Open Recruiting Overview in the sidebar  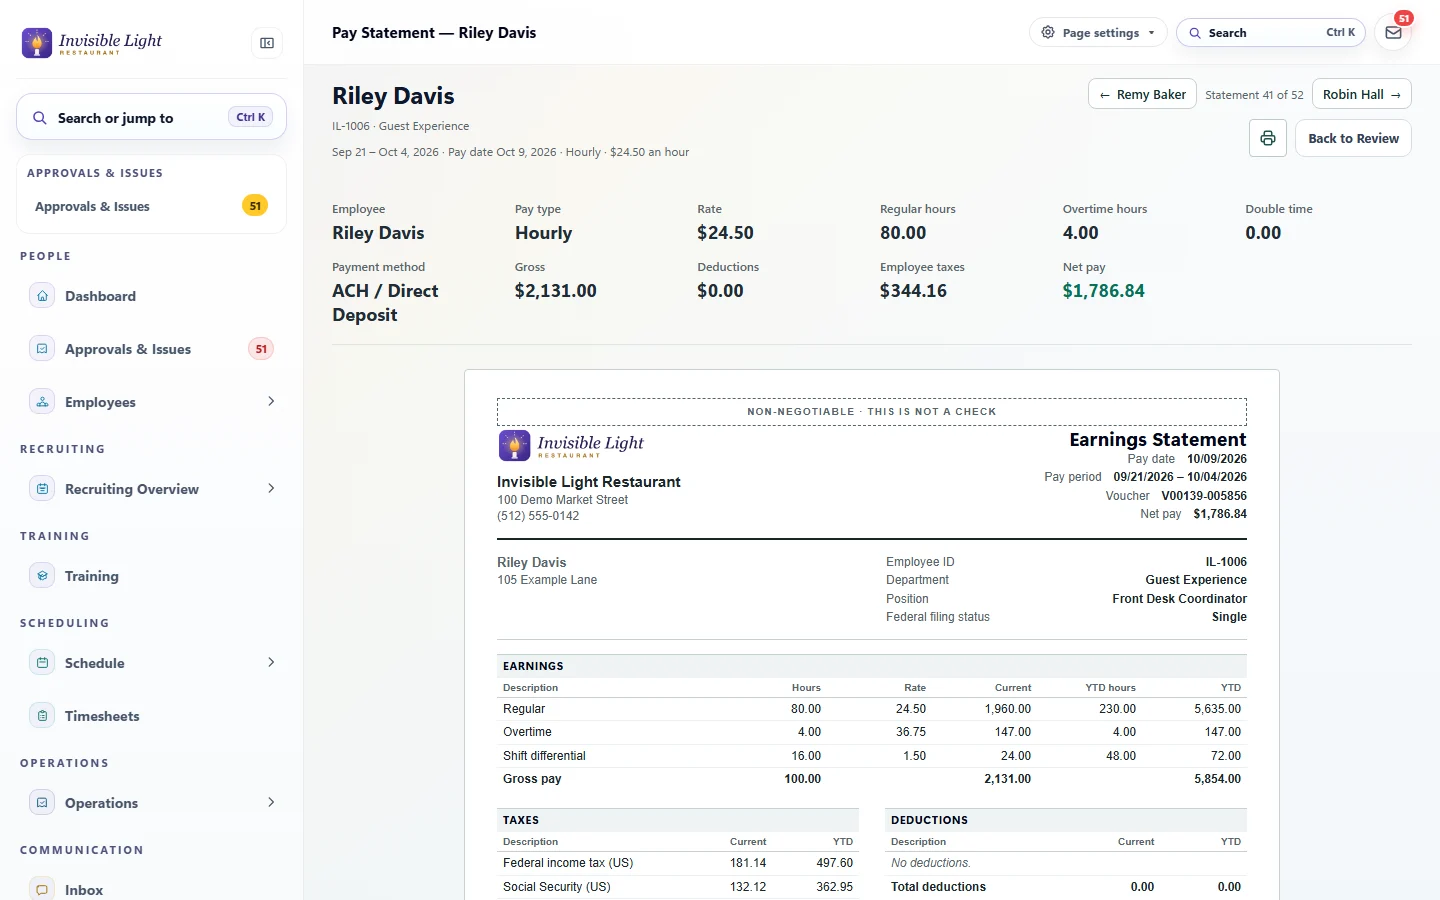(152, 489)
